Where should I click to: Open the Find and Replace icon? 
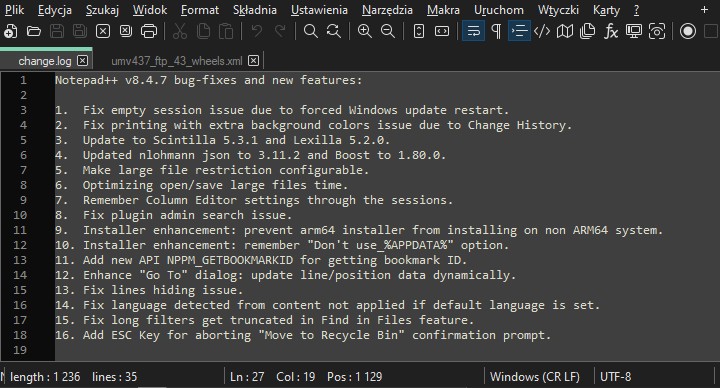coord(334,31)
